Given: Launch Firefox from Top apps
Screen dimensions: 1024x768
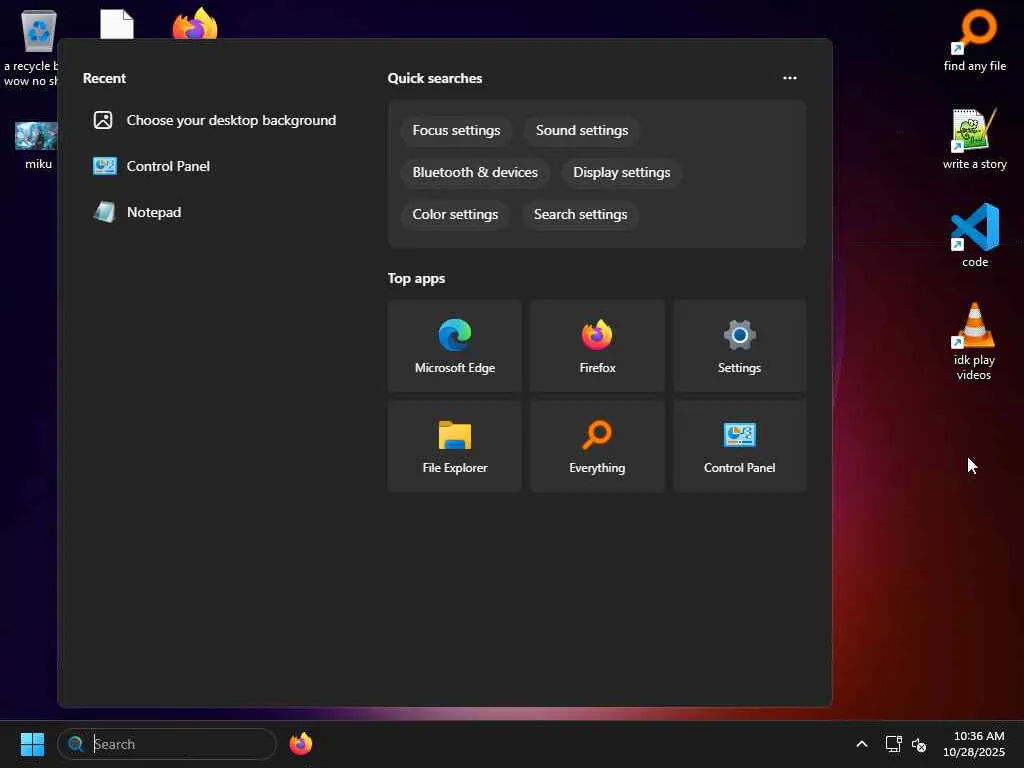Looking at the screenshot, I should click(597, 346).
